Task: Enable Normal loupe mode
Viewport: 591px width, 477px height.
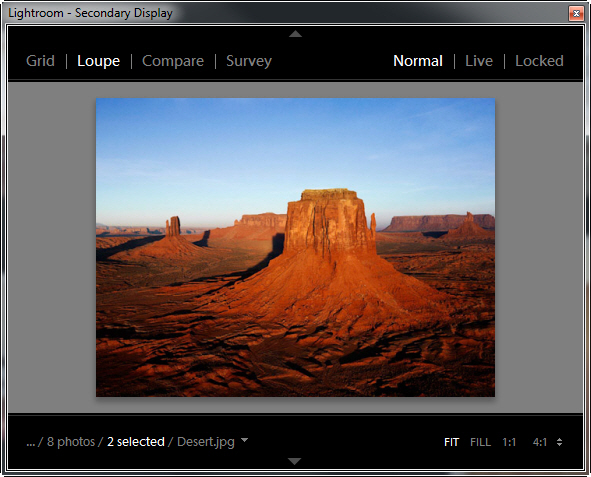Action: pos(418,61)
